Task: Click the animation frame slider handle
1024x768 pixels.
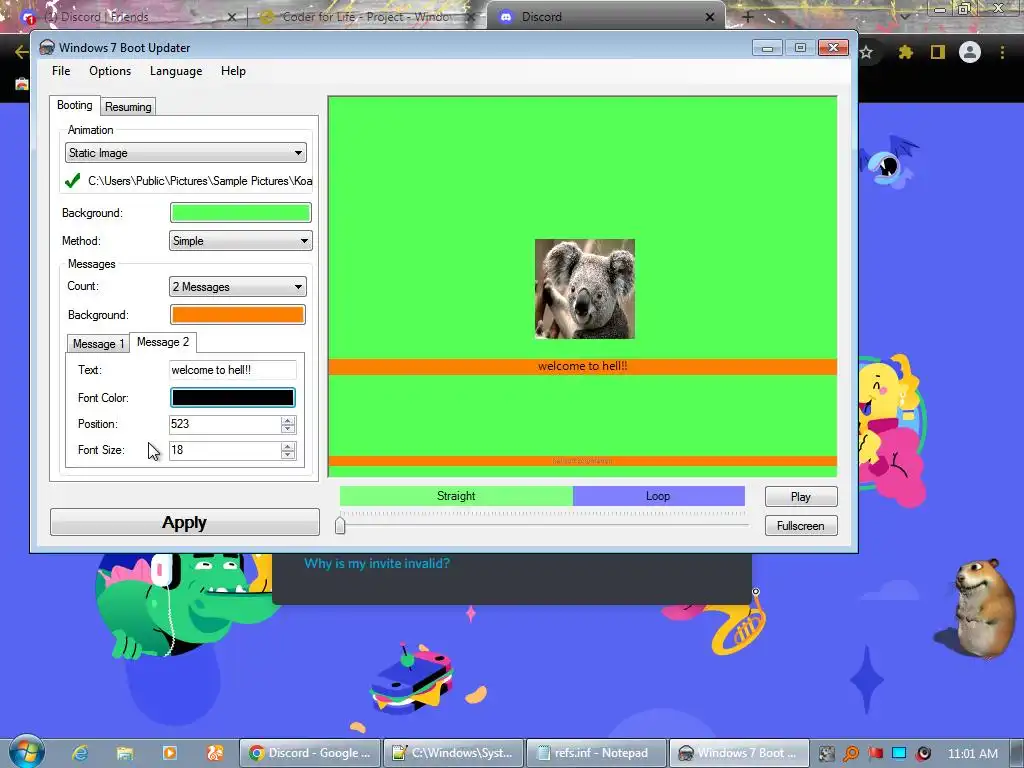Action: click(x=340, y=525)
